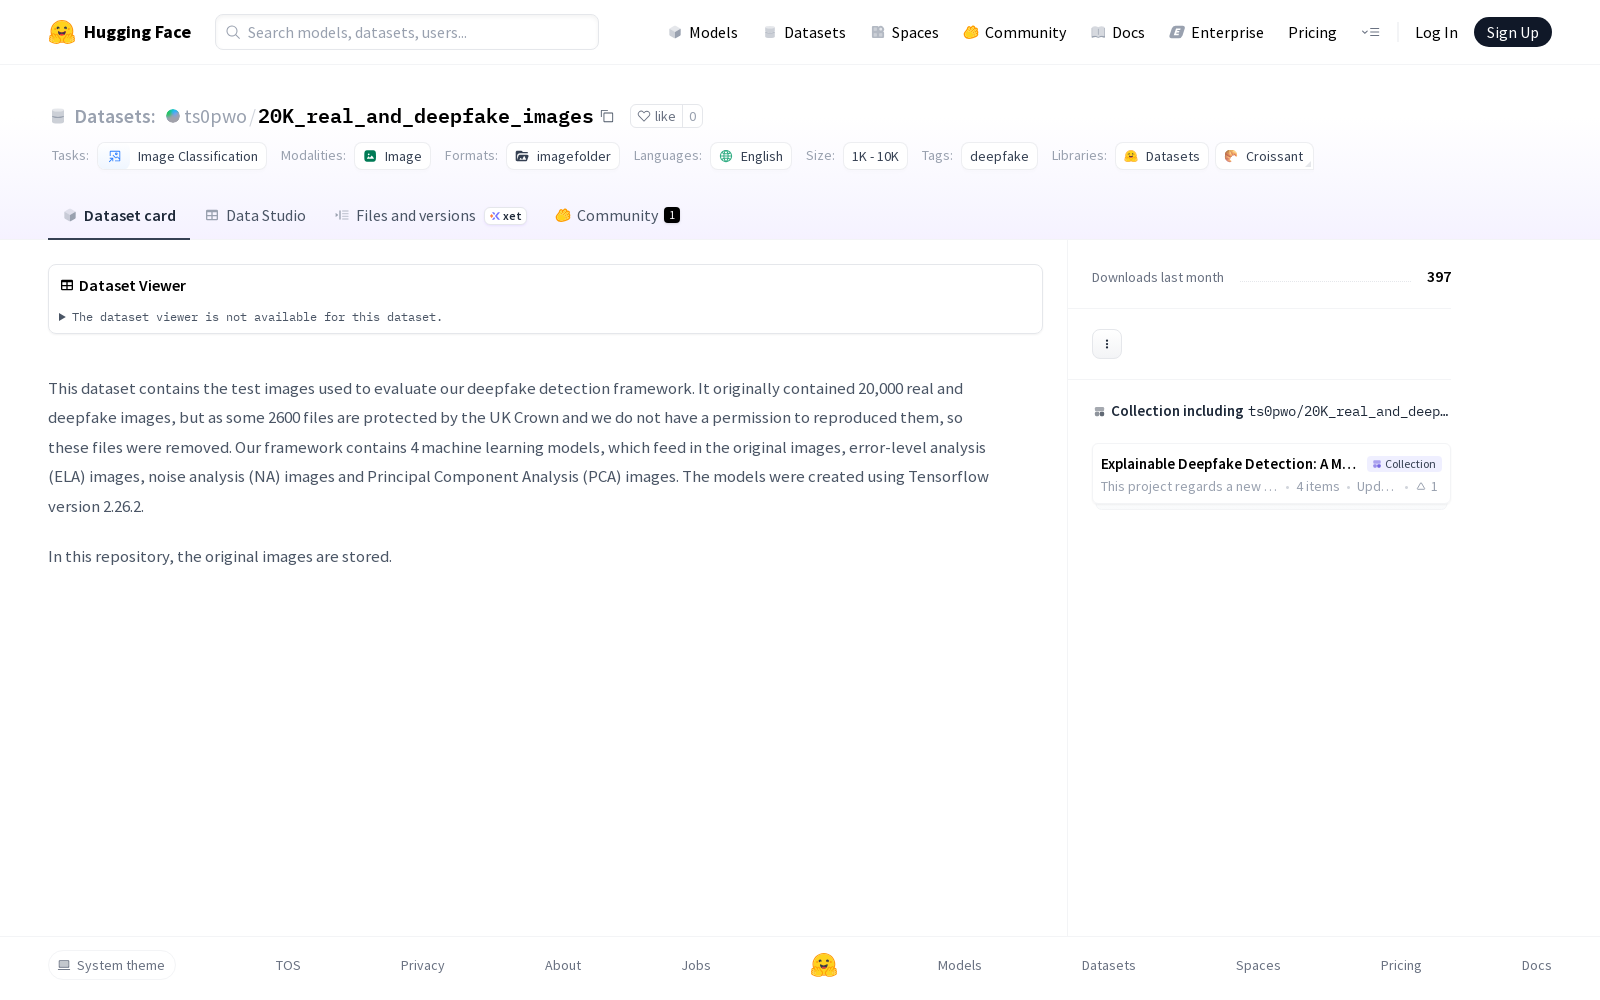Copy dataset name with the copy icon
Screen dimensions: 1600x1000
tap(607, 116)
